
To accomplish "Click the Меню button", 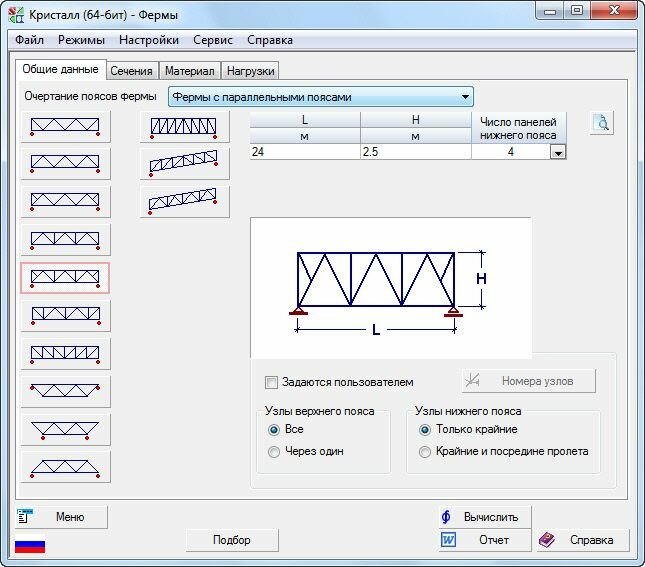I will point(61,517).
